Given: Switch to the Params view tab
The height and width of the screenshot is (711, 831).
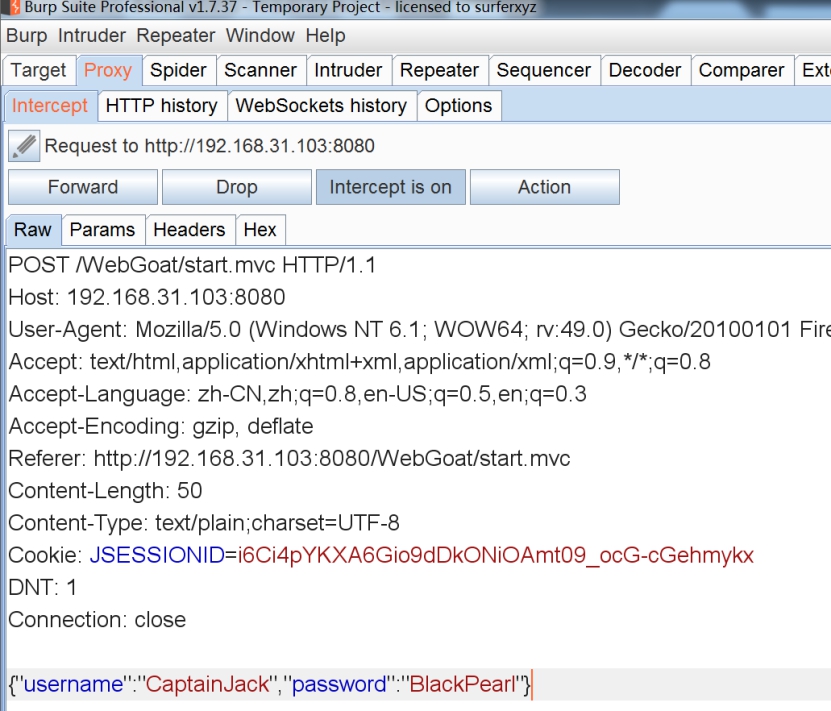Looking at the screenshot, I should pyautogui.click(x=102, y=230).
